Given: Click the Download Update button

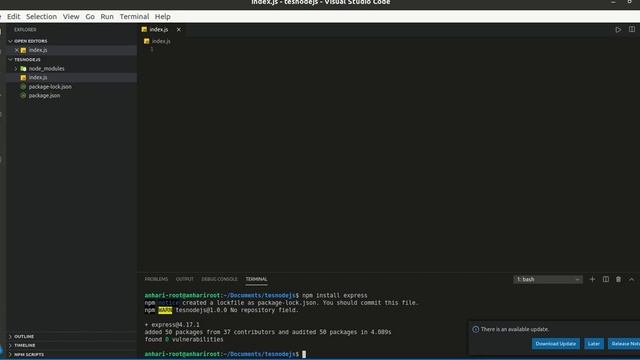Looking at the screenshot, I should coord(556,344).
